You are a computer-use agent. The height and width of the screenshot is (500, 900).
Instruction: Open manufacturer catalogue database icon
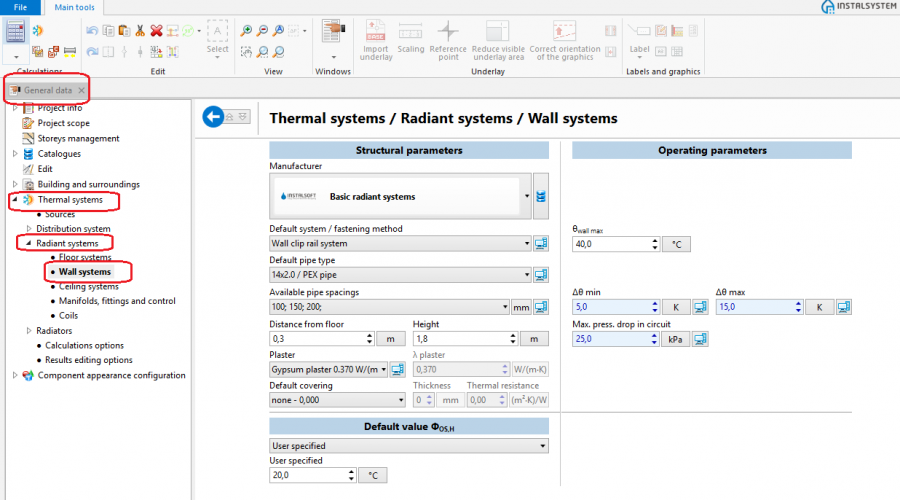point(541,197)
